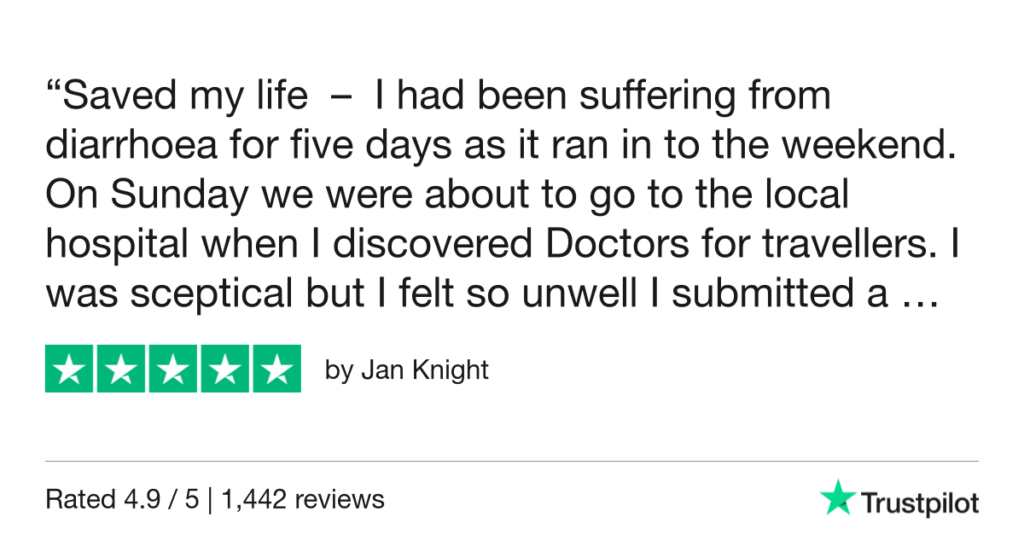Viewport: 1024px width, 535px height.
Task: Click the Trustpilot green star logo
Action: pyautogui.click(x=837, y=499)
